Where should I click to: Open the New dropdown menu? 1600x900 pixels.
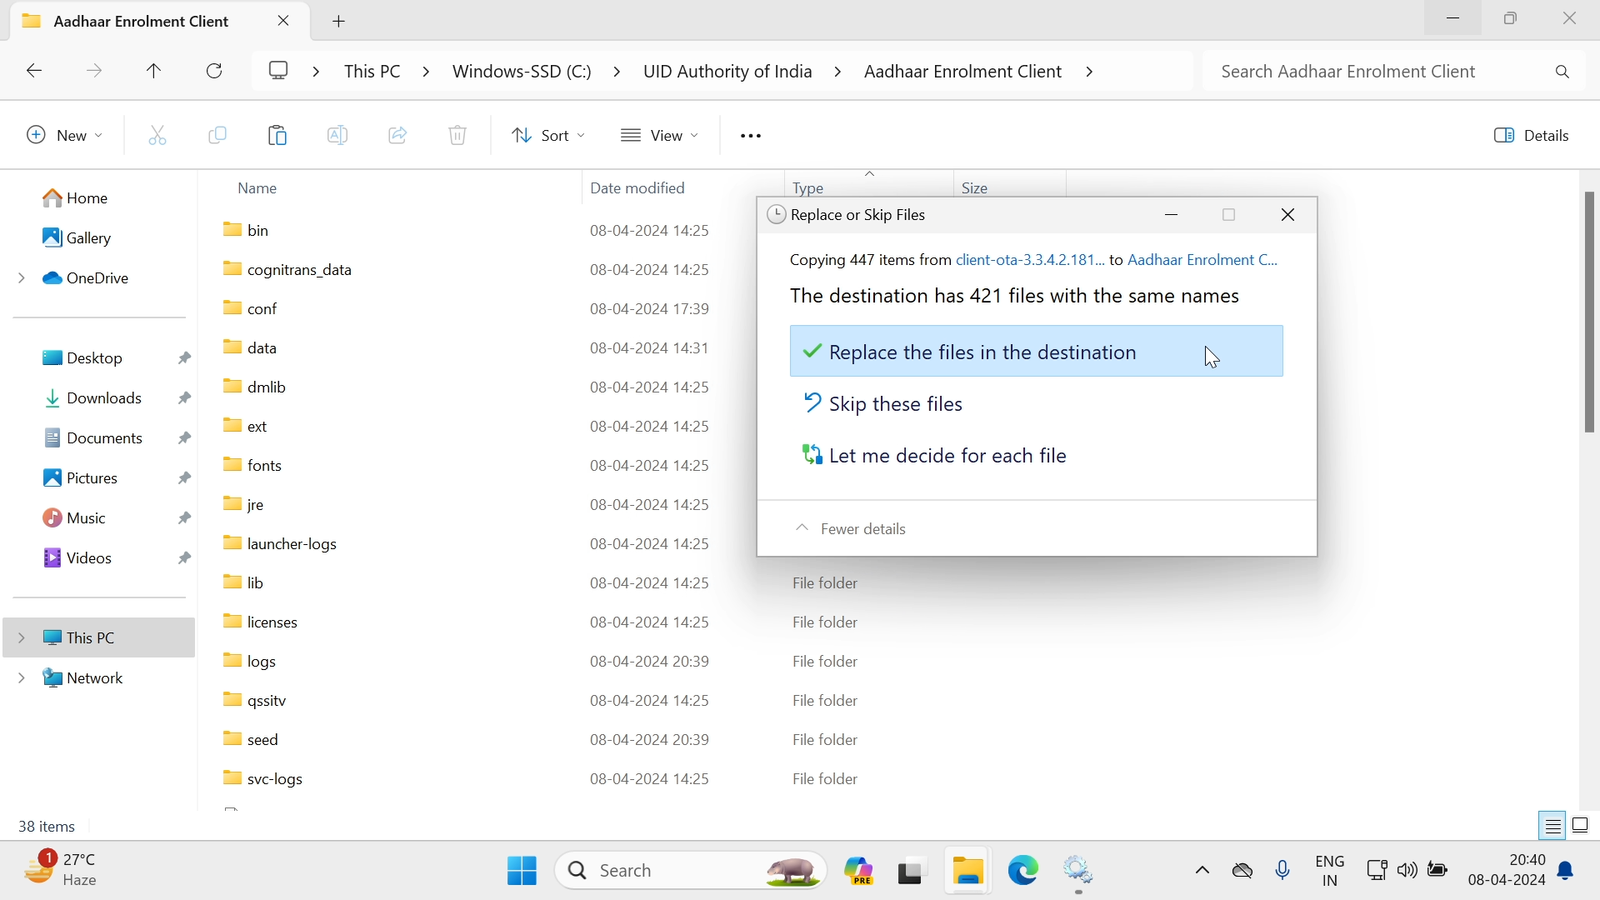pyautogui.click(x=64, y=135)
